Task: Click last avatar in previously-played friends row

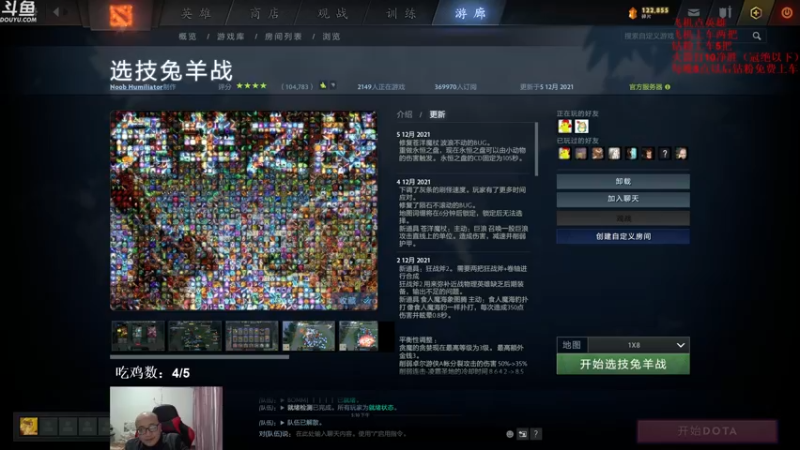Action: tap(681, 153)
